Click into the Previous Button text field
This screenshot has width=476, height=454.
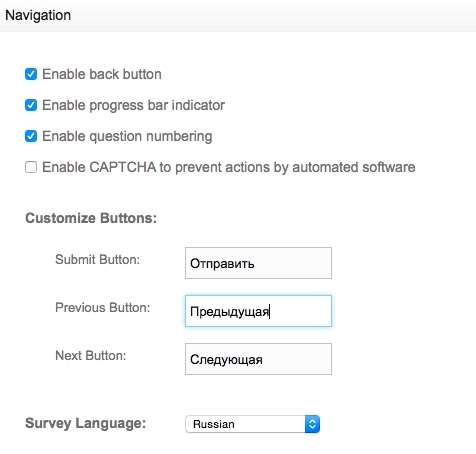click(258, 311)
